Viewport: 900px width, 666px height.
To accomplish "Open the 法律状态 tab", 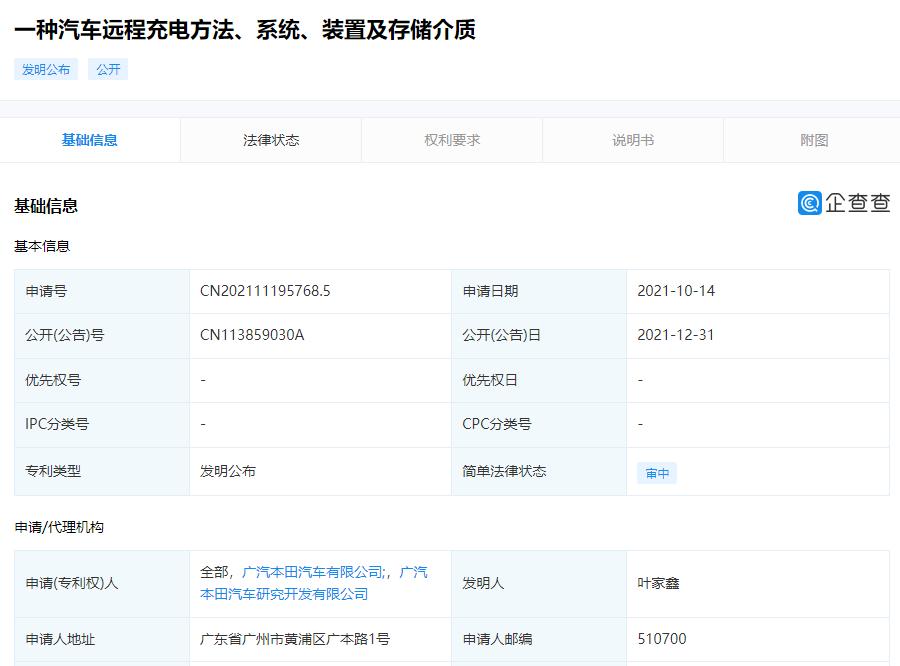I will 271,140.
